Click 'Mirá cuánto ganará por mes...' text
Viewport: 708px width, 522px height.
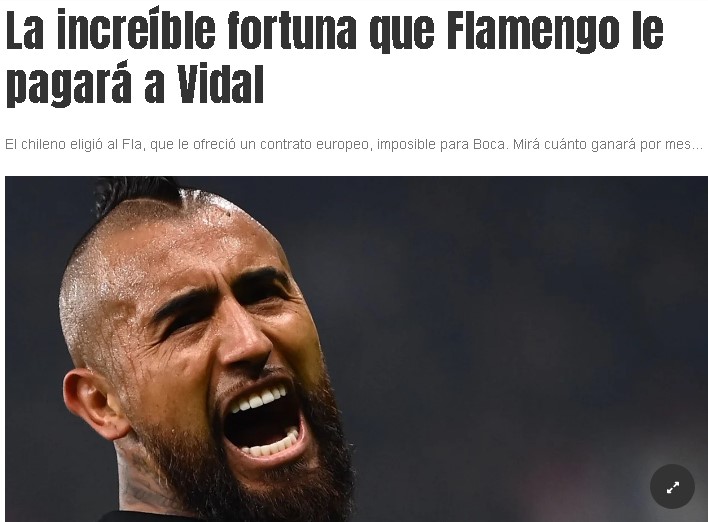pos(608,144)
